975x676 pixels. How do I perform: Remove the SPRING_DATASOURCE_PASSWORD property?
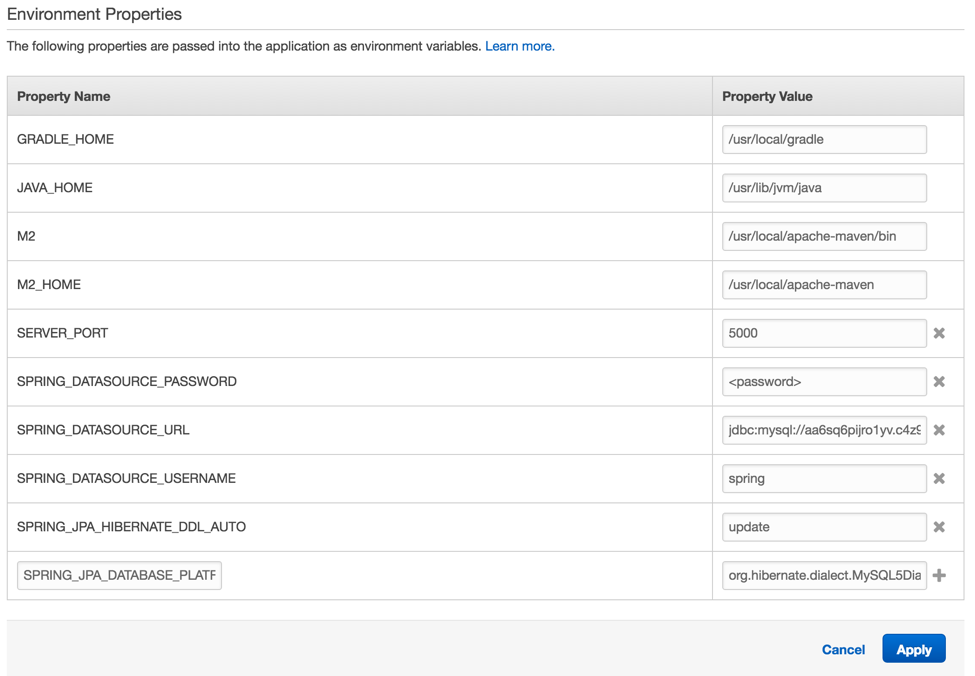(939, 382)
